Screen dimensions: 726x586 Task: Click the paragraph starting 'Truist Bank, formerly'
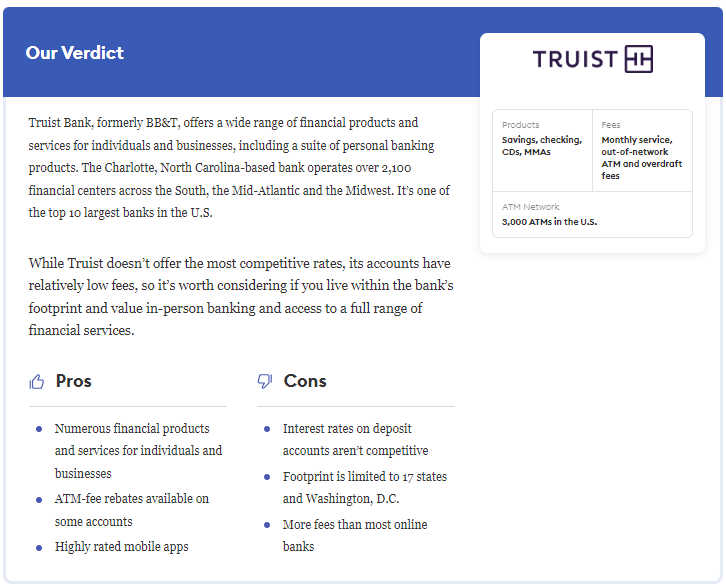[239, 168]
